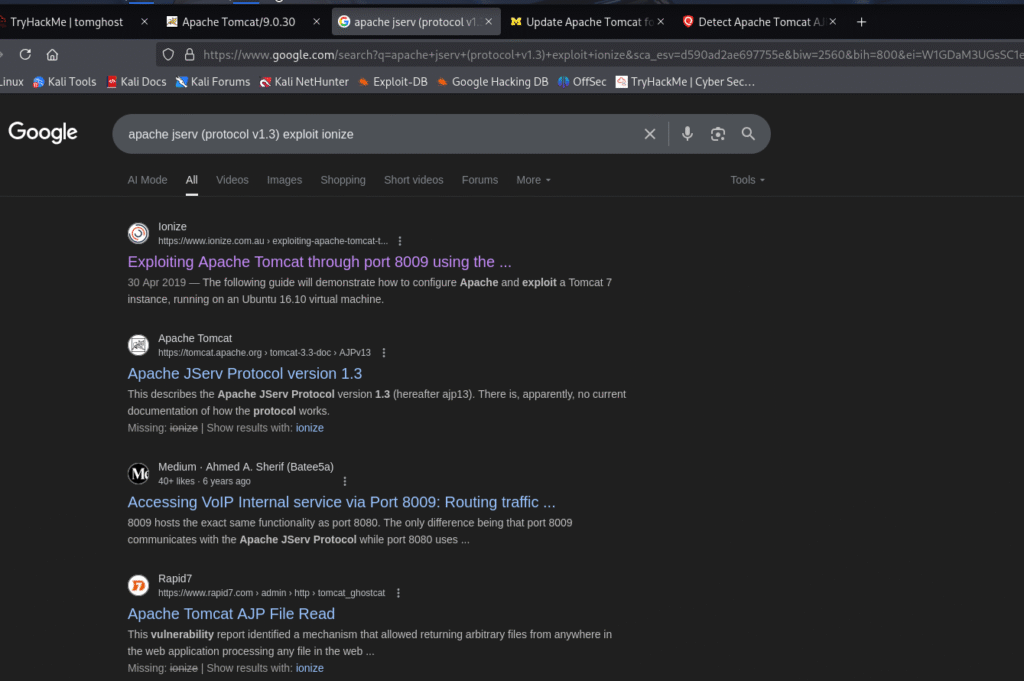Show results with ionize for AJP File Read
This screenshot has width=1024, height=681.
coord(309,667)
